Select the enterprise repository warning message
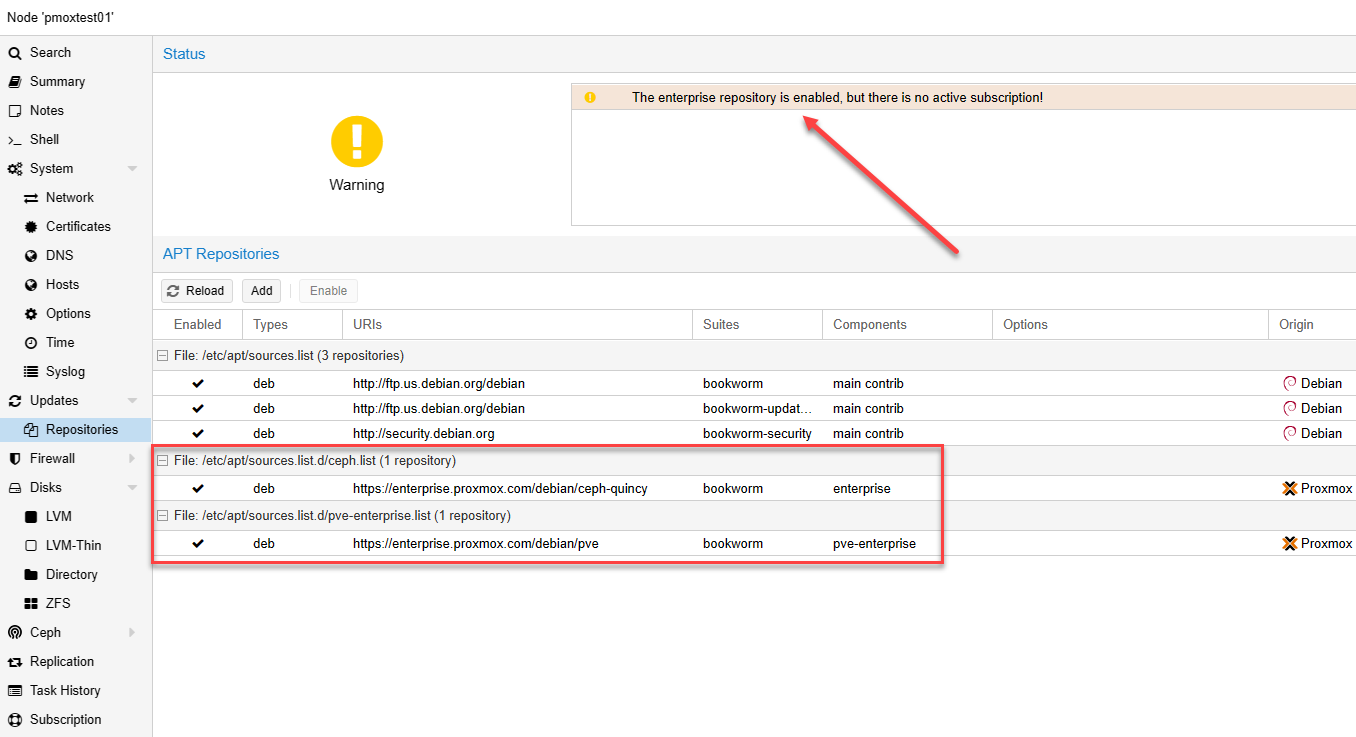Screen dimensions: 1356x737 [837, 98]
